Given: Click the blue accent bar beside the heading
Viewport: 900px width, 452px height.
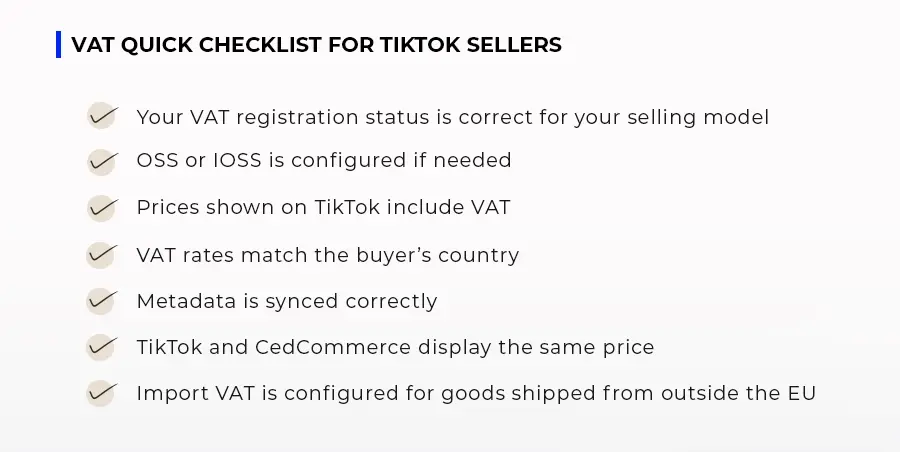Looking at the screenshot, I should [58, 45].
